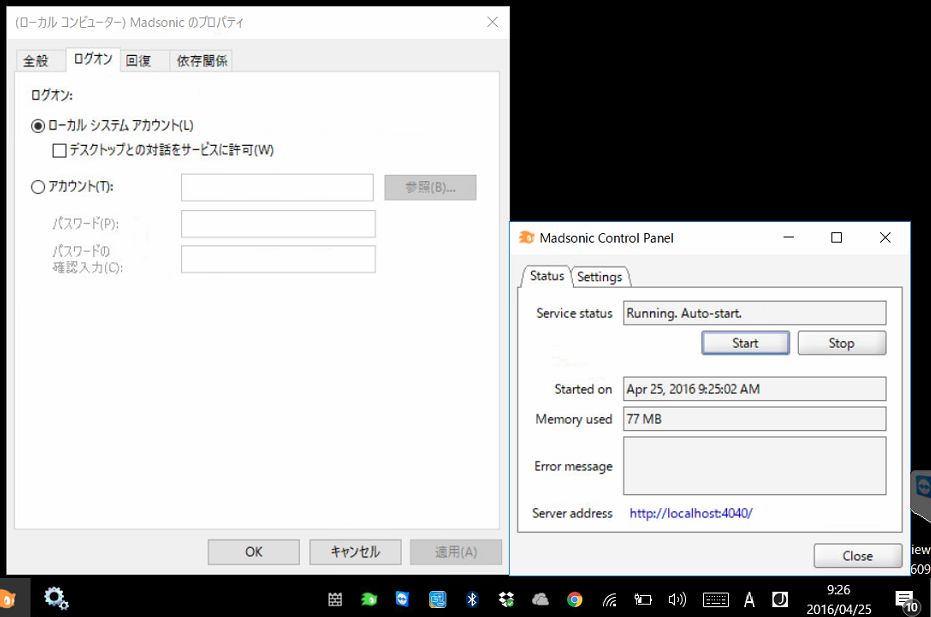This screenshot has width=931, height=617.
Task: Click the キャンセル button
Action: [355, 552]
